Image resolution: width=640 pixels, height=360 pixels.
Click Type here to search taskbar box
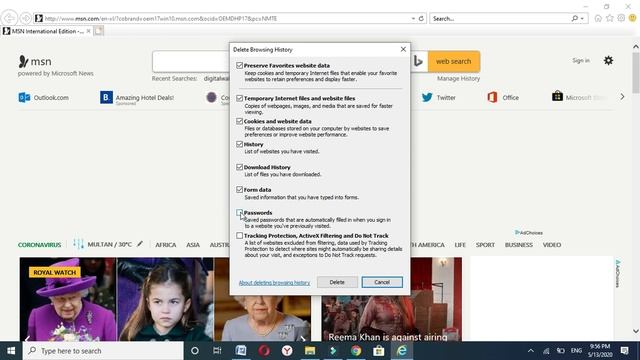click(103, 351)
